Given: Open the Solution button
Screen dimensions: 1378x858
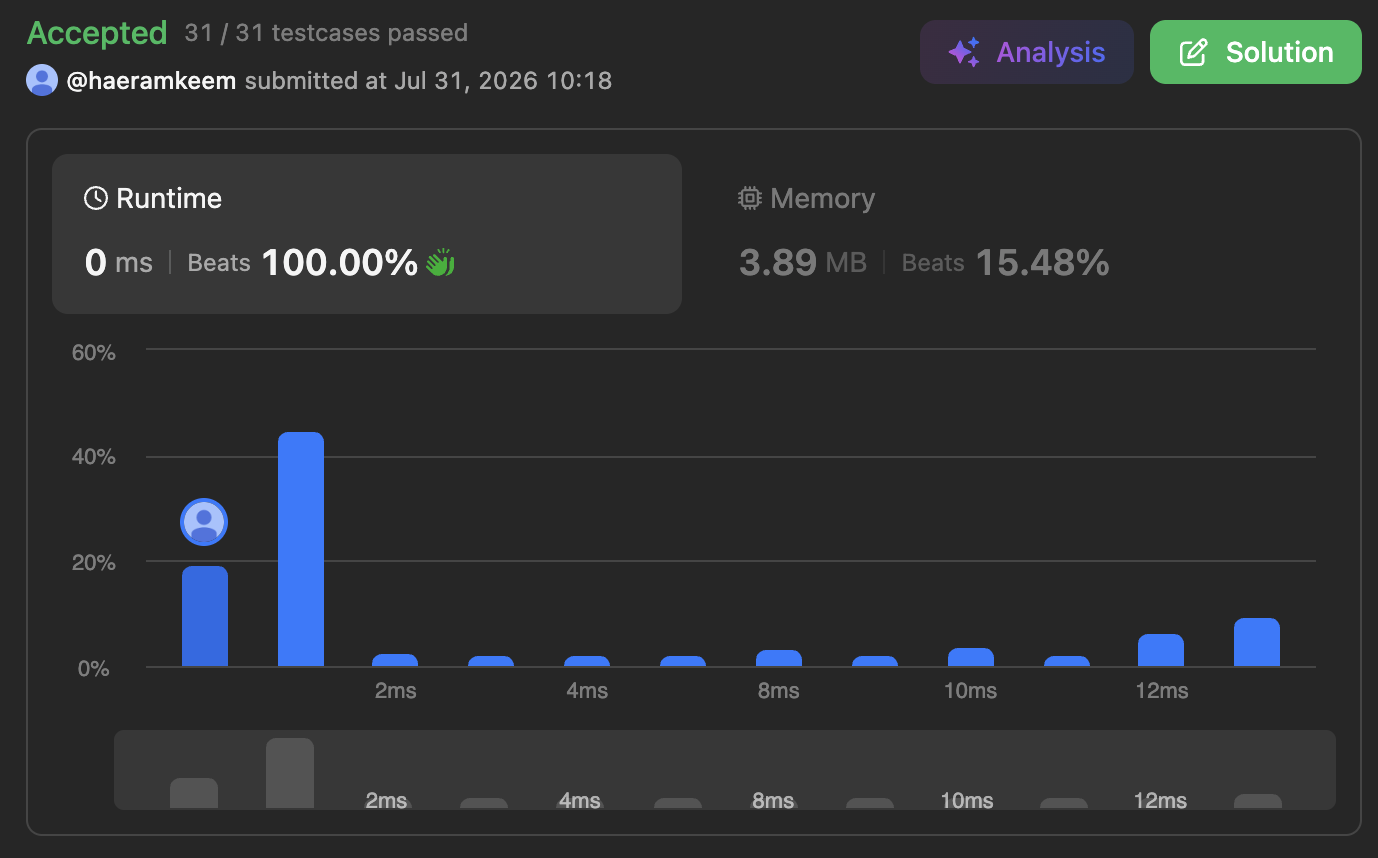Looking at the screenshot, I should tap(1256, 52).
